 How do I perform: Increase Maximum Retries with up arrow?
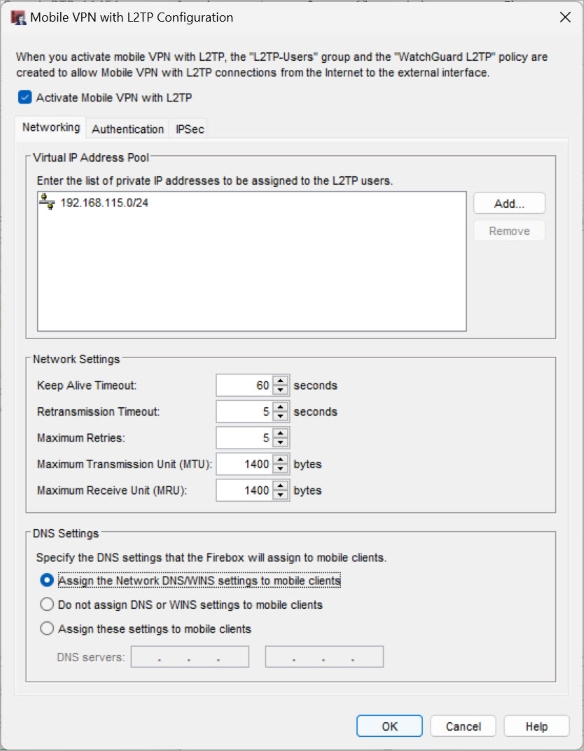280,433
